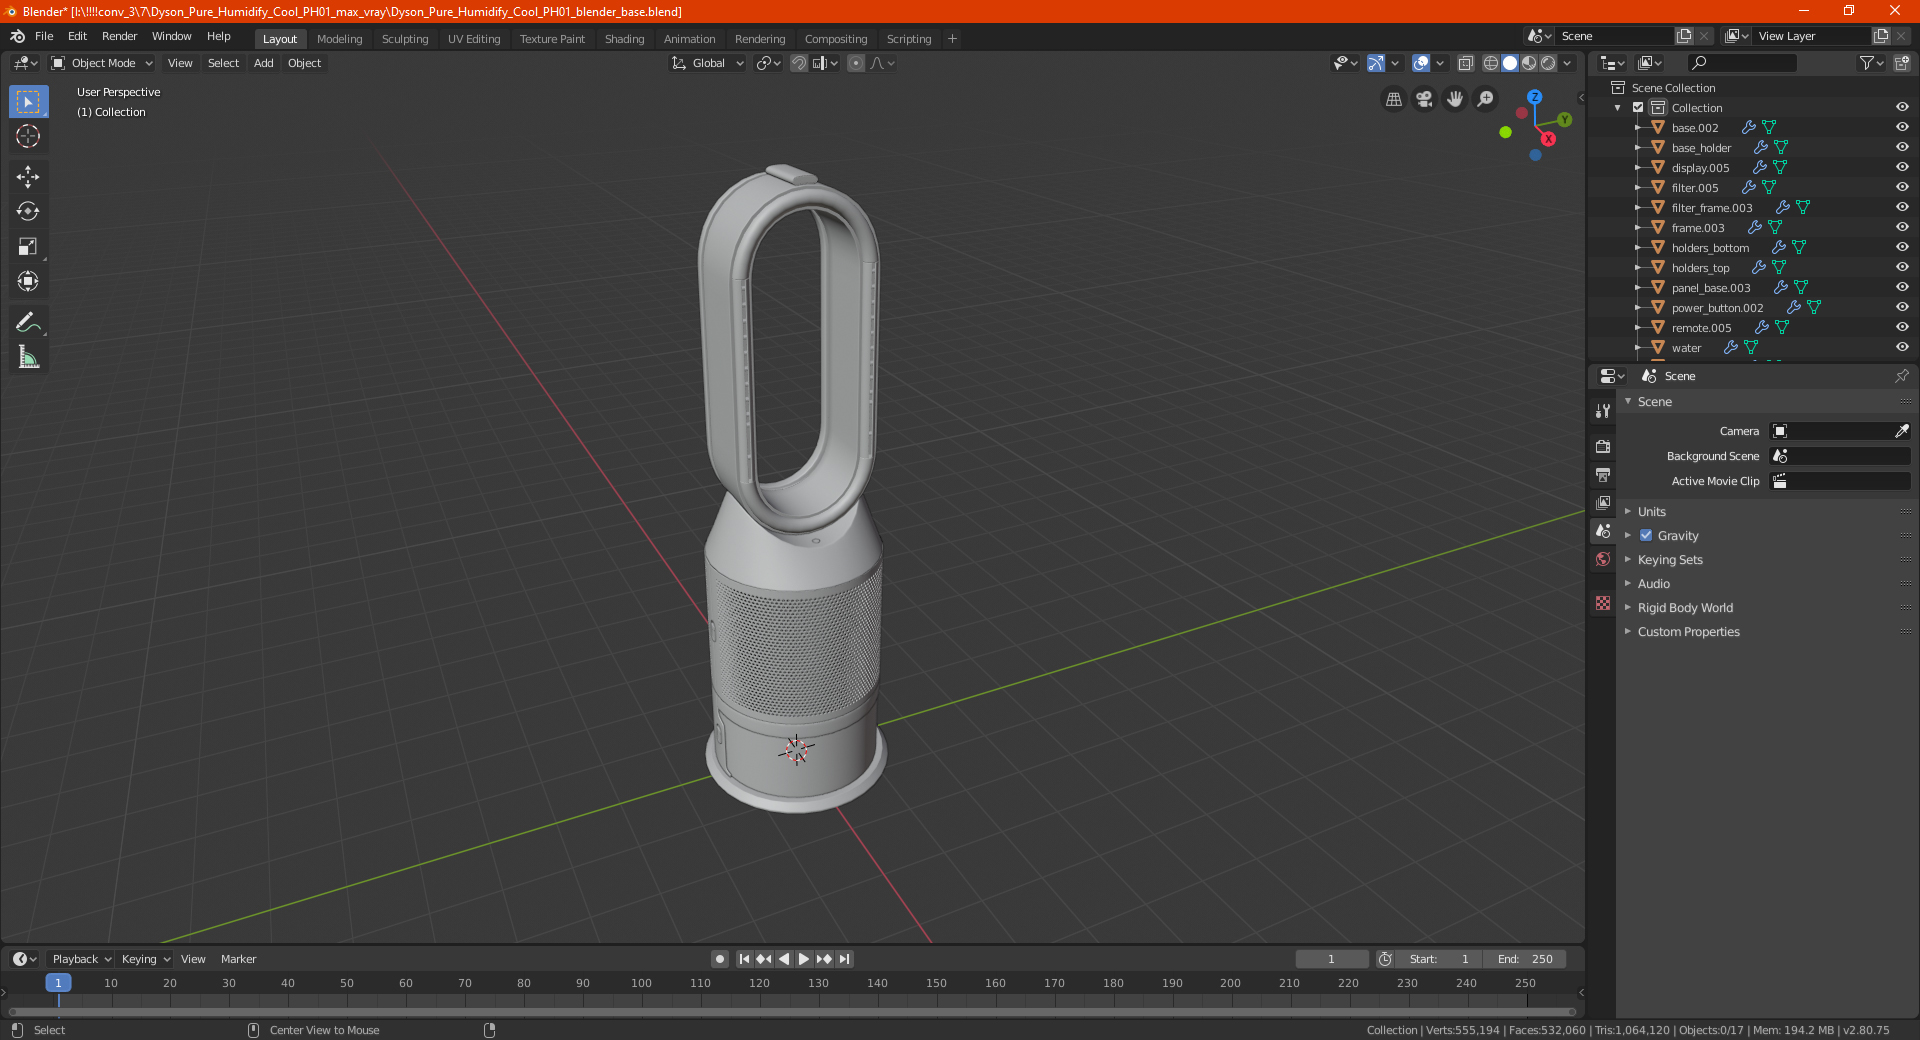Open the Playback dropdown in timeline
This screenshot has height=1040, width=1920.
point(81,959)
